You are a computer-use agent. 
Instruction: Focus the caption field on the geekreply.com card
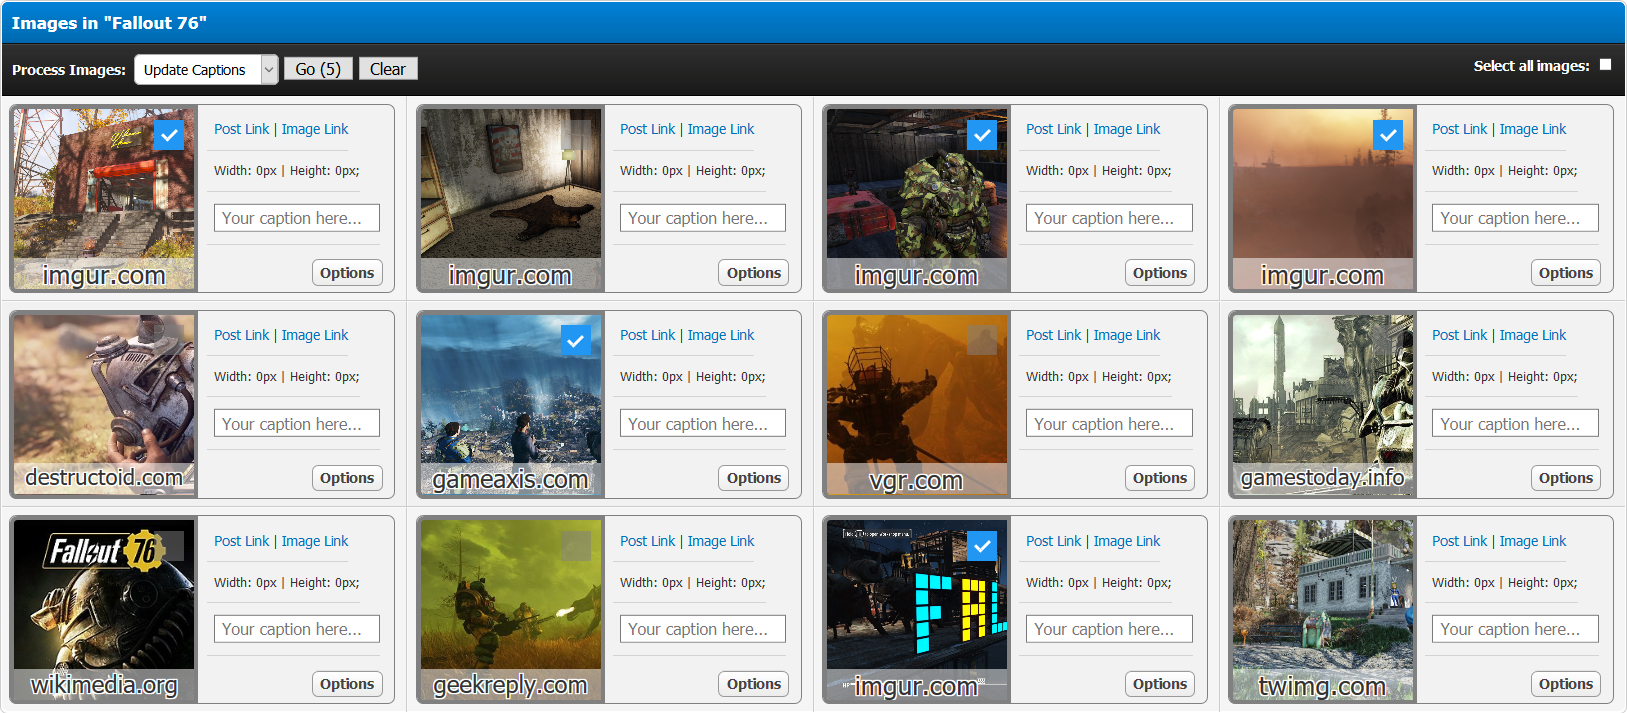pos(703,629)
